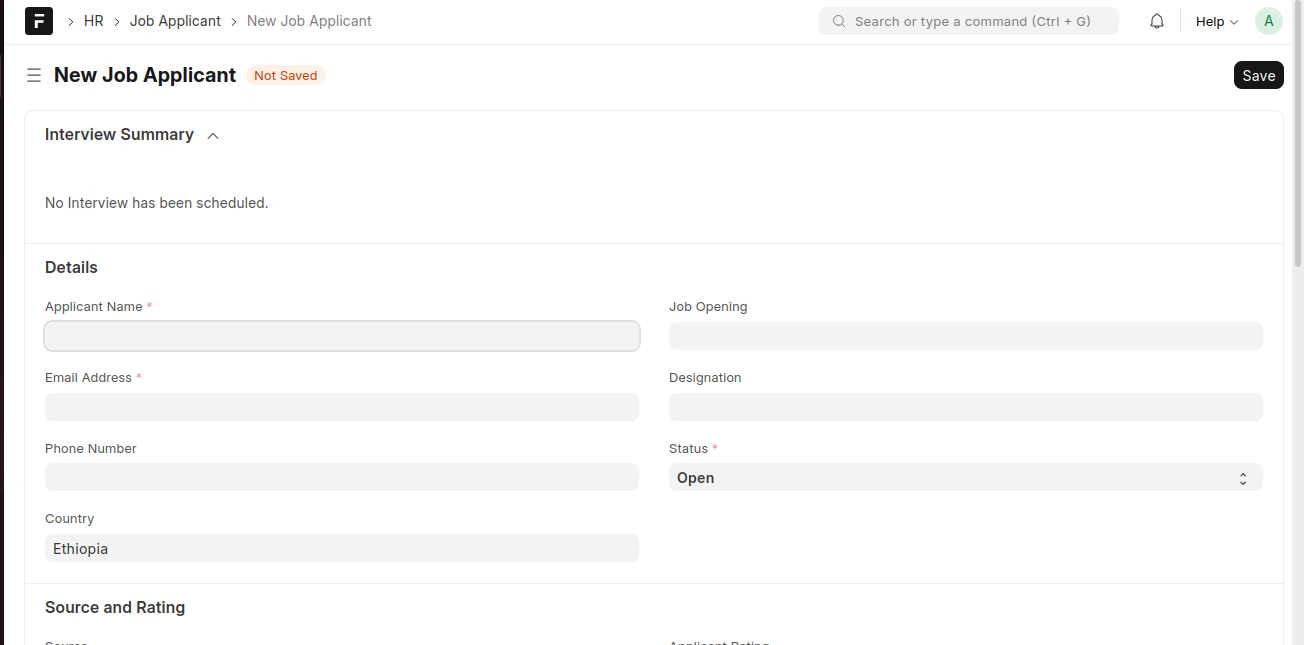The width and height of the screenshot is (1304, 645).
Task: Click the Frappe home logo icon
Action: [39, 21]
